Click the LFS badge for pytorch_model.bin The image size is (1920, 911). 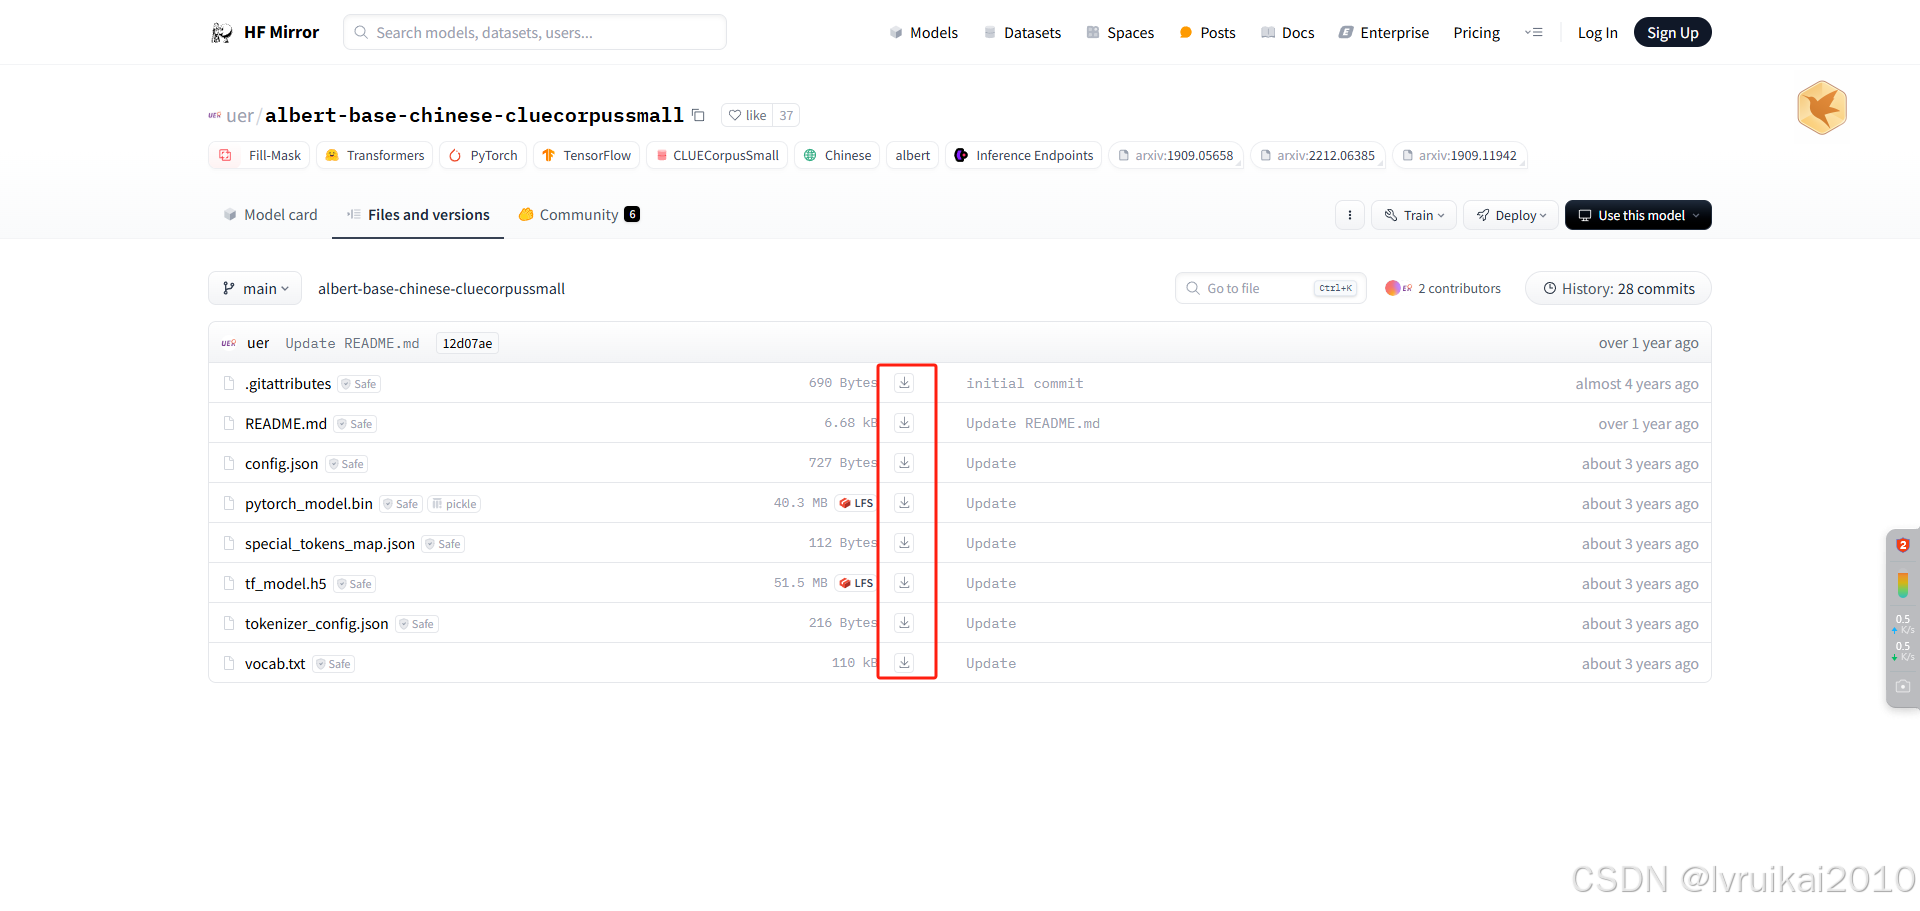click(x=857, y=503)
